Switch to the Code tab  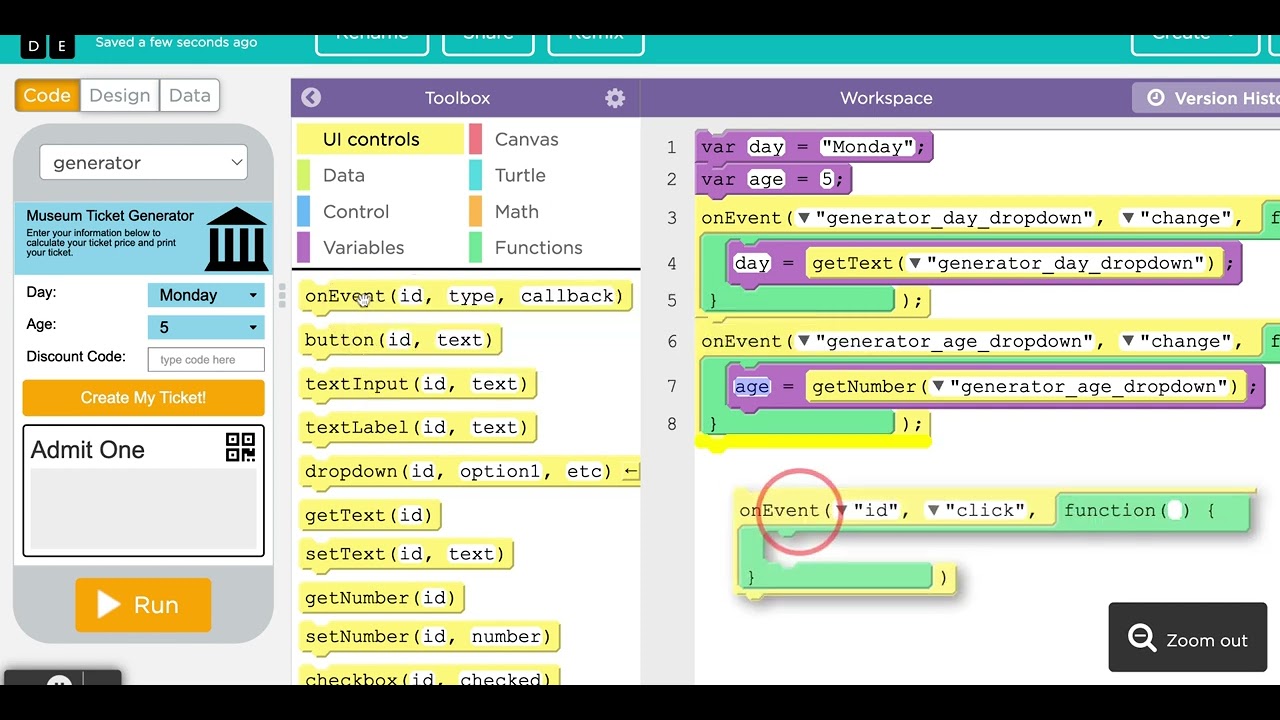[47, 95]
